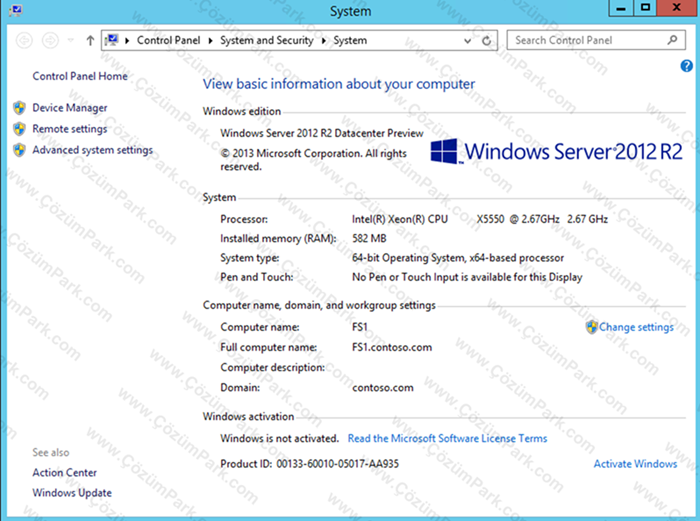Image resolution: width=700 pixels, height=521 pixels.
Task: Close the System window
Action: 676,8
